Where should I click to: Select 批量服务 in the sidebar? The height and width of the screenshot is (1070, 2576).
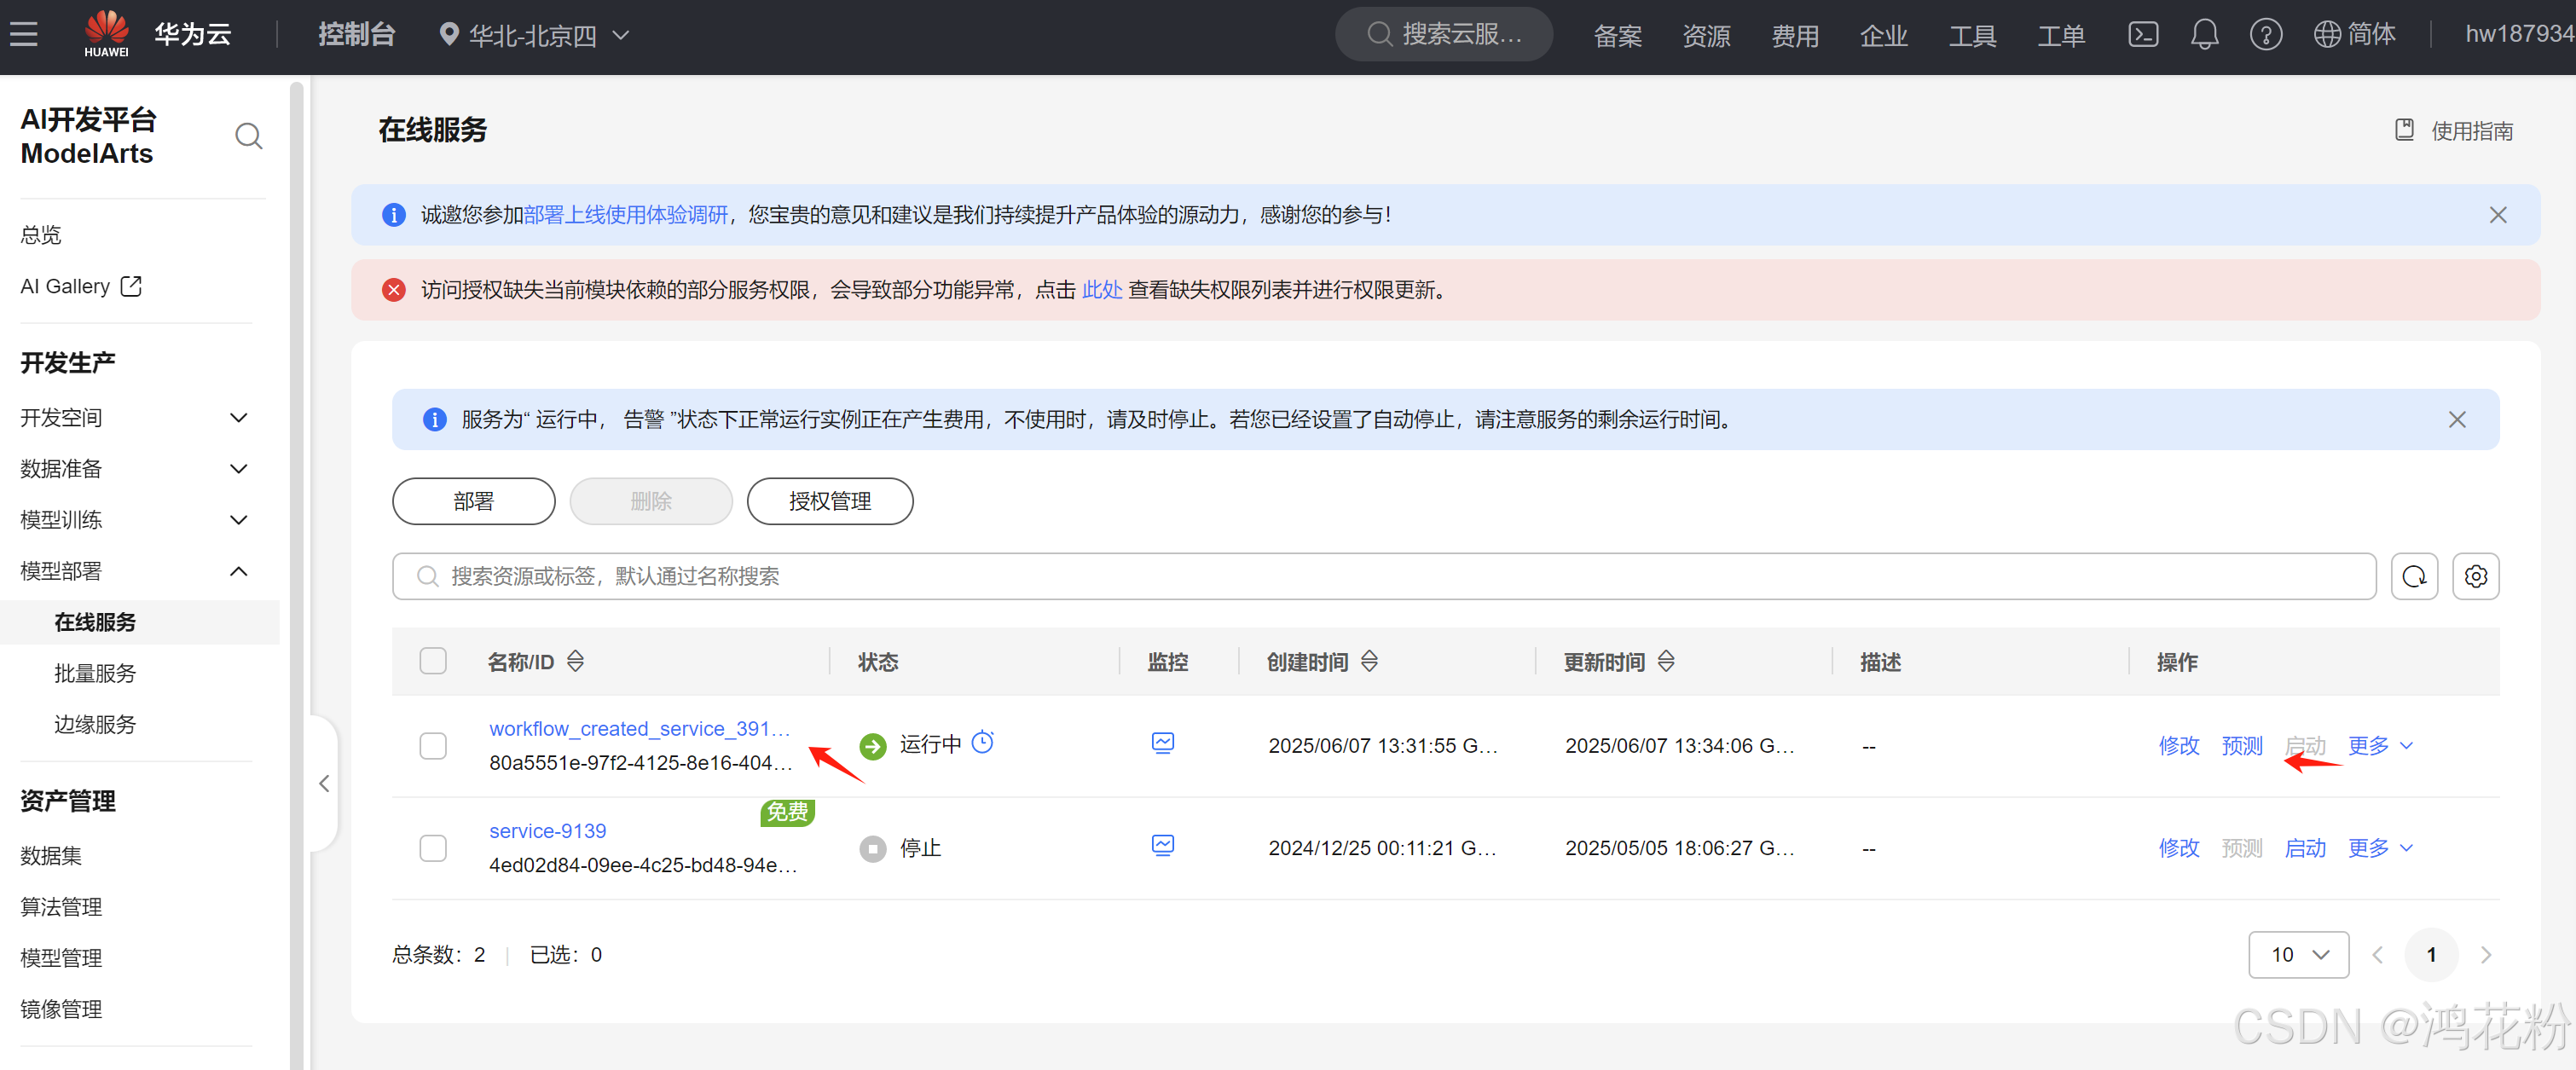(x=95, y=673)
